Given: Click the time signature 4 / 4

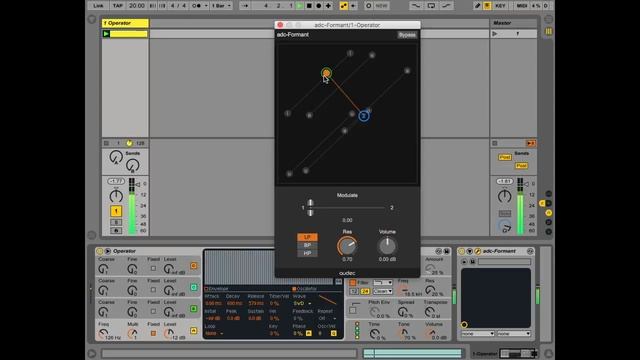Looking at the screenshot, I should [x=178, y=6].
